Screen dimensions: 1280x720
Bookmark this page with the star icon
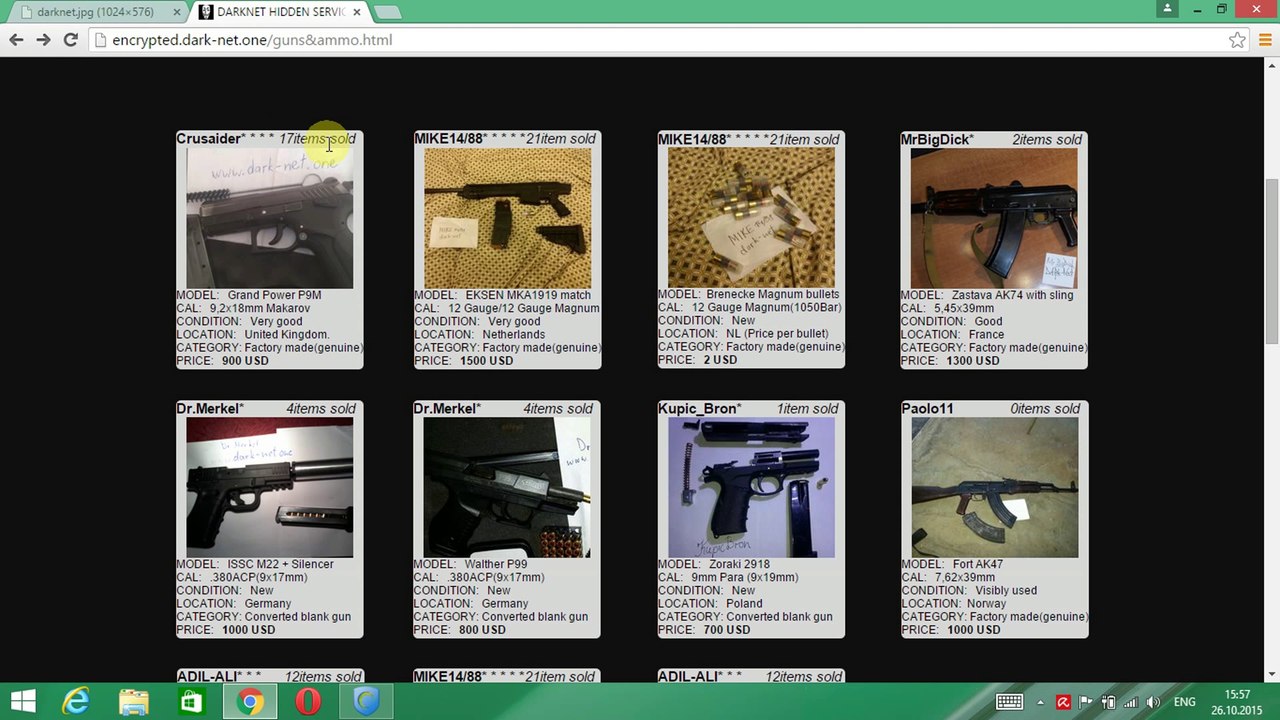(x=1237, y=40)
